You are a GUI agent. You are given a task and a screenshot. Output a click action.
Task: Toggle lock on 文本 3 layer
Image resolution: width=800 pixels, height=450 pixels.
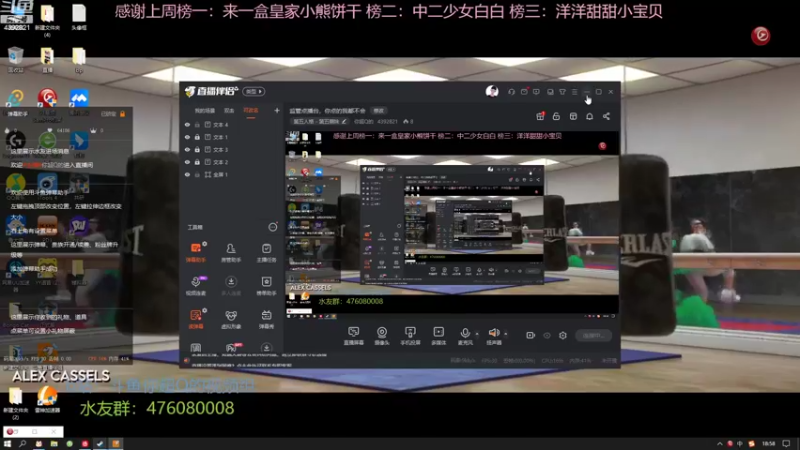(197, 149)
